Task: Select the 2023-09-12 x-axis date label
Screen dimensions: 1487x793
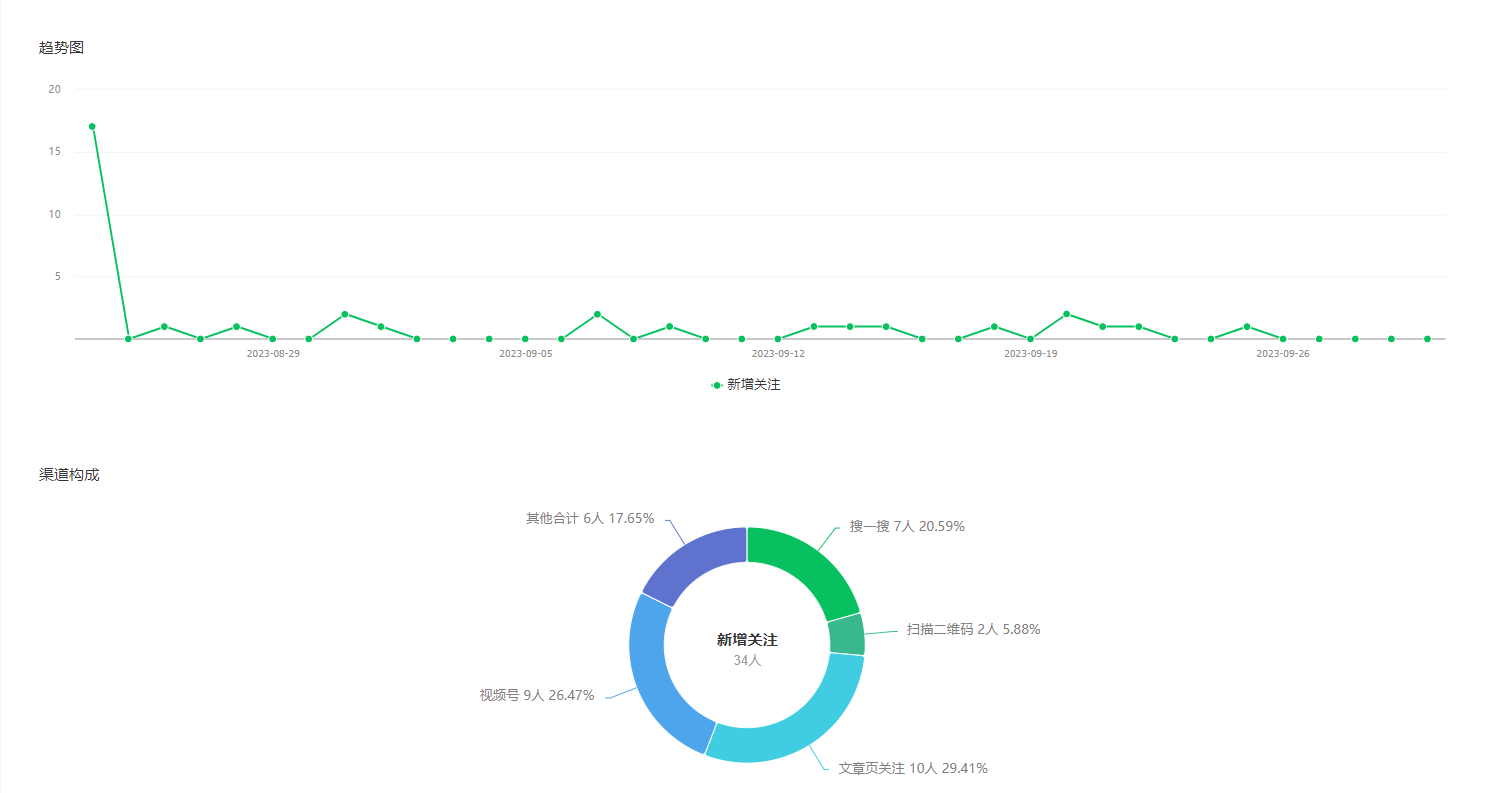Action: pos(778,354)
